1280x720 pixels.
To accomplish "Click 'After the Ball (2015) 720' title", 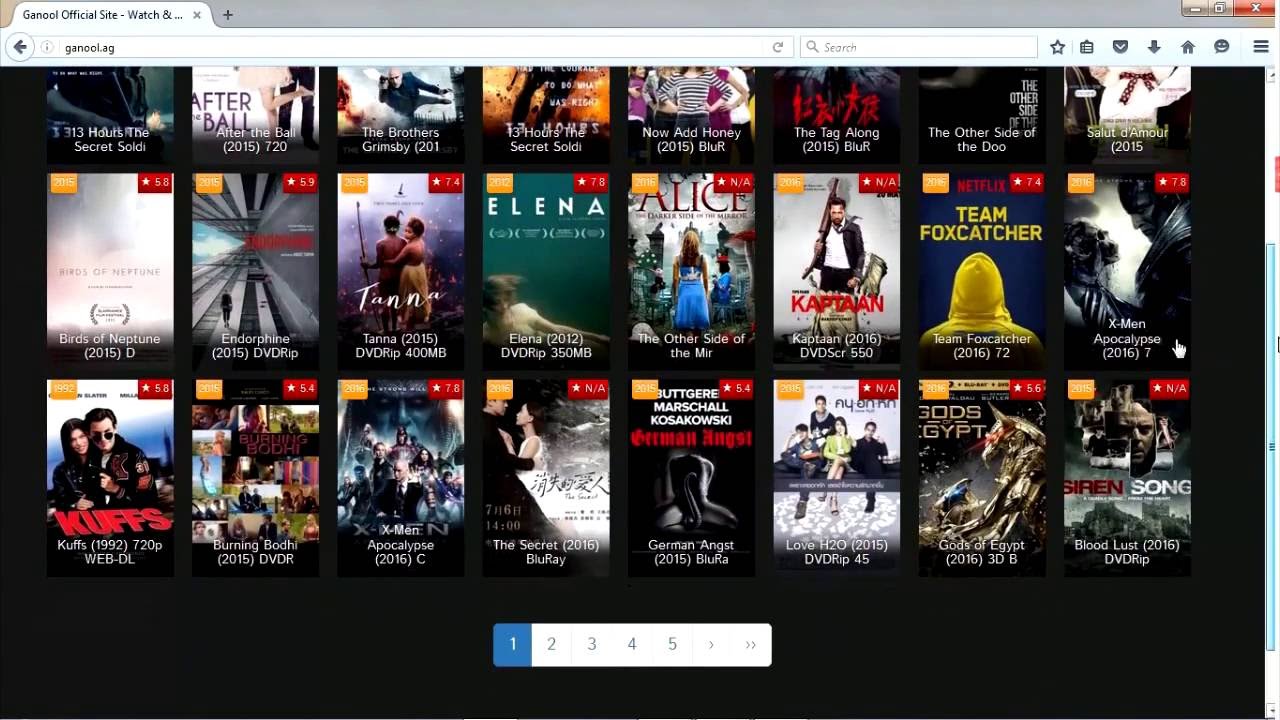I will click(x=255, y=139).
